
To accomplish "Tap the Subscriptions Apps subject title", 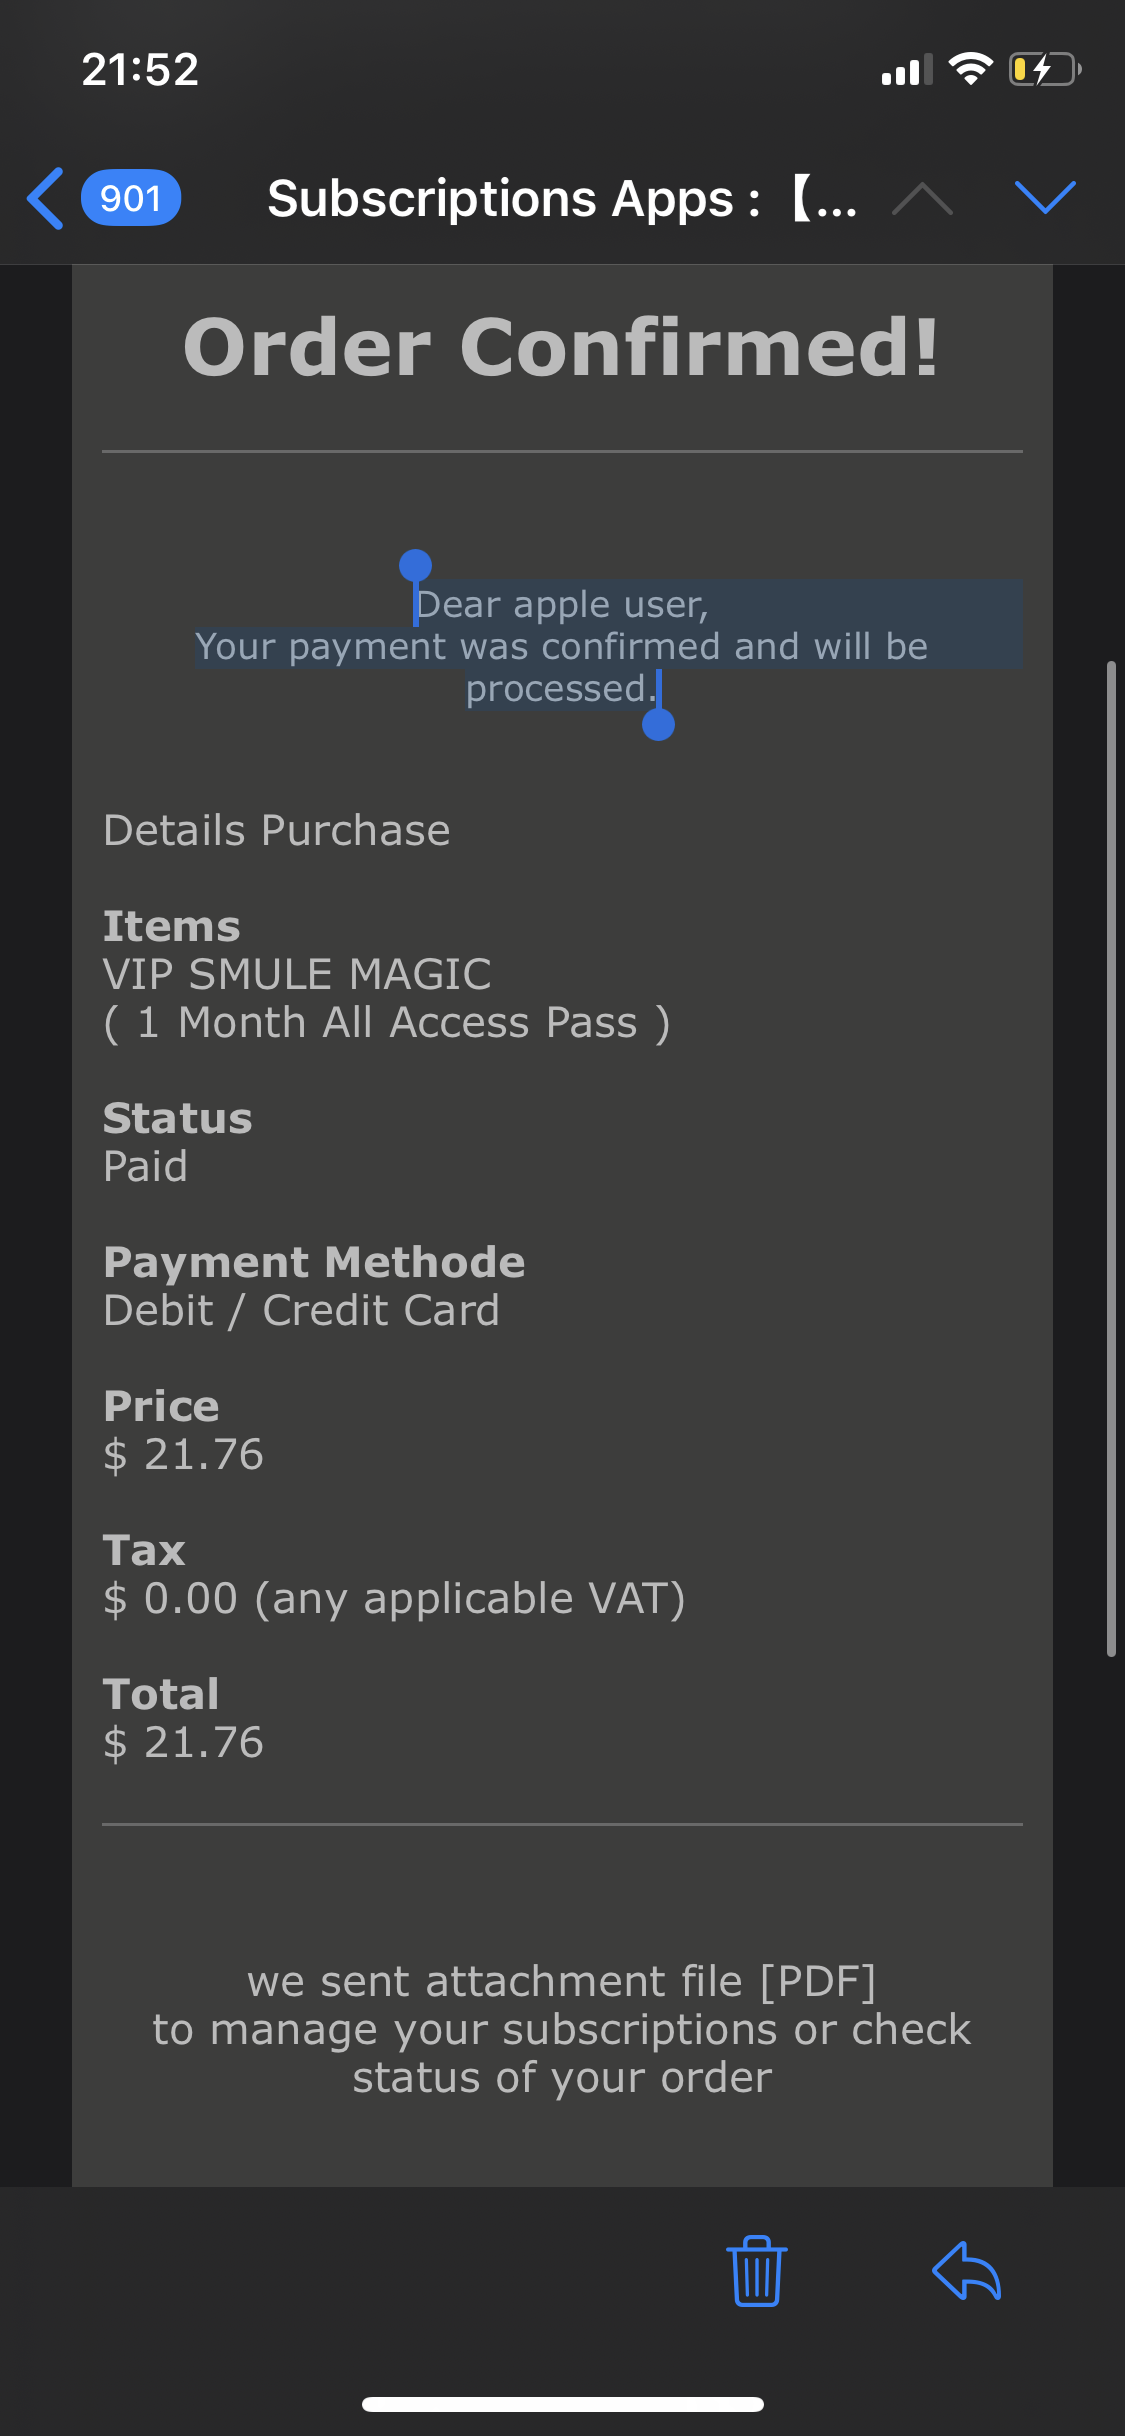I will pyautogui.click(x=562, y=198).
